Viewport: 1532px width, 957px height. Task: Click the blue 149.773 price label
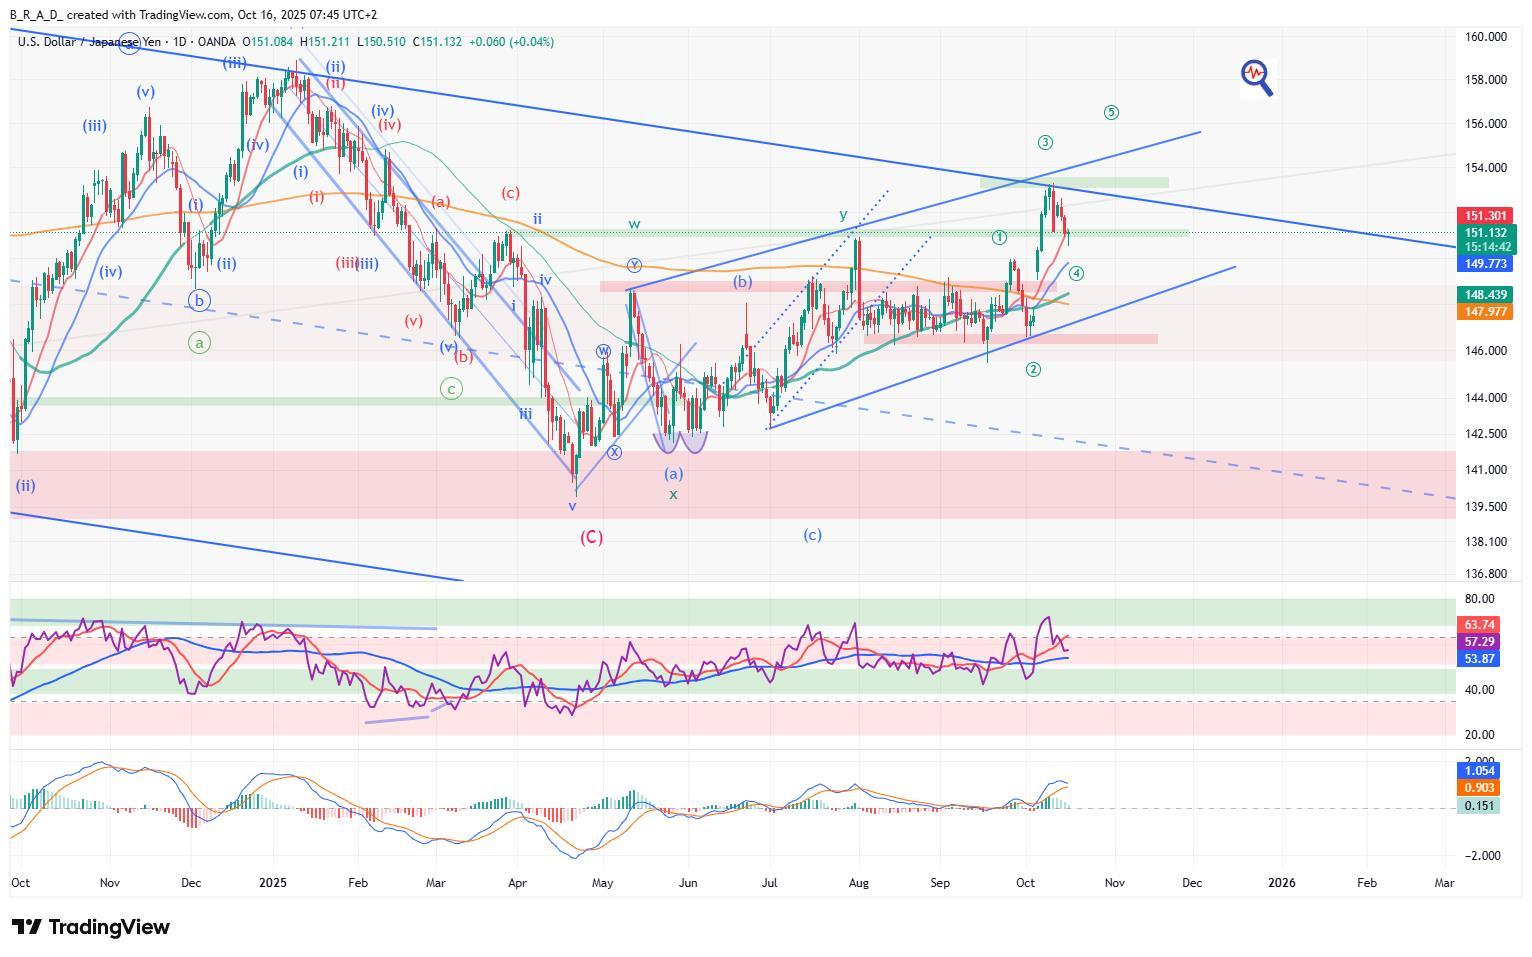[1486, 264]
